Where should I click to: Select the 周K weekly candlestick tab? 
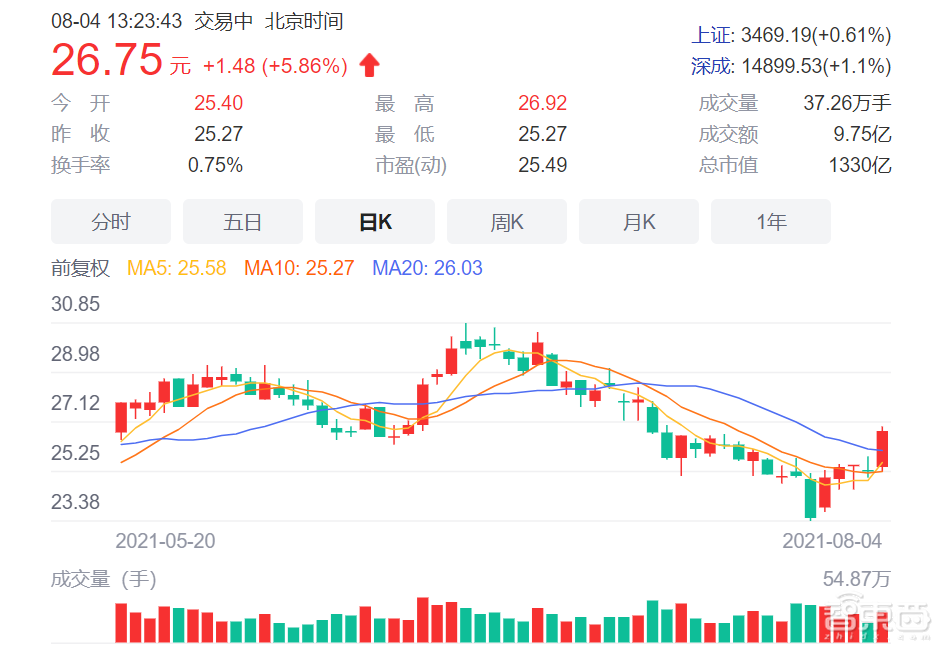506,221
